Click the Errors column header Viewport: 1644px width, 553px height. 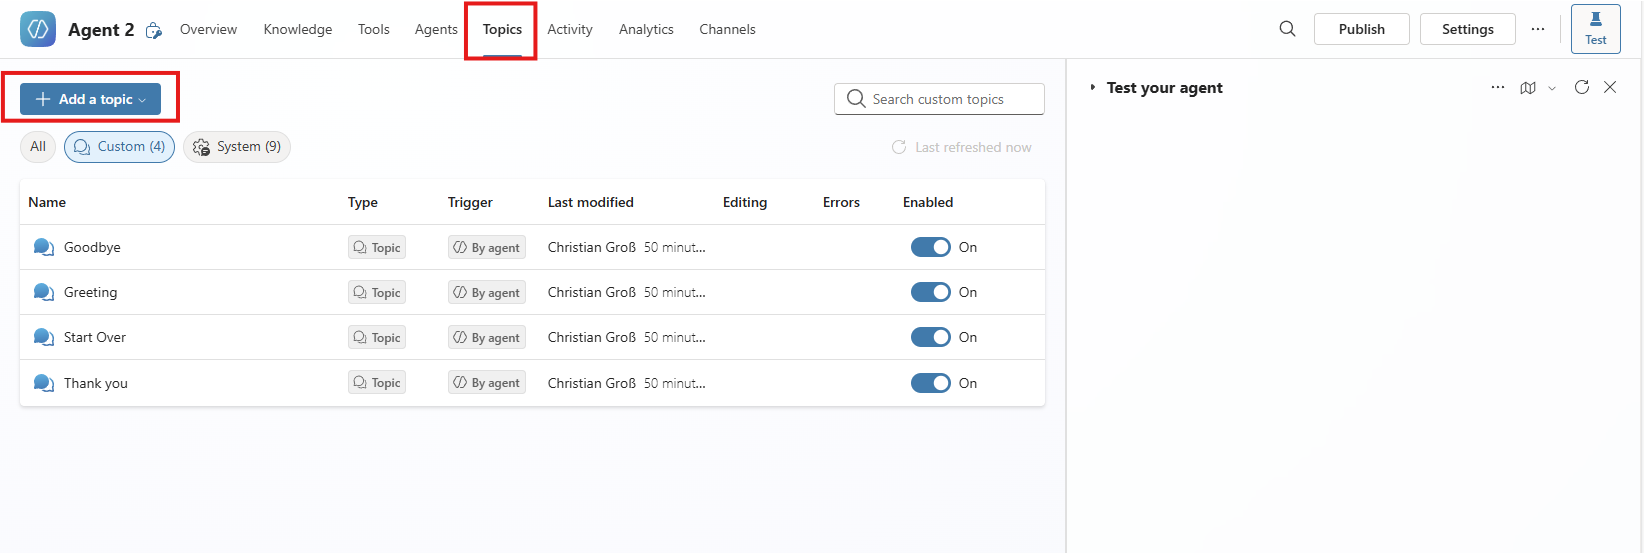pos(841,202)
